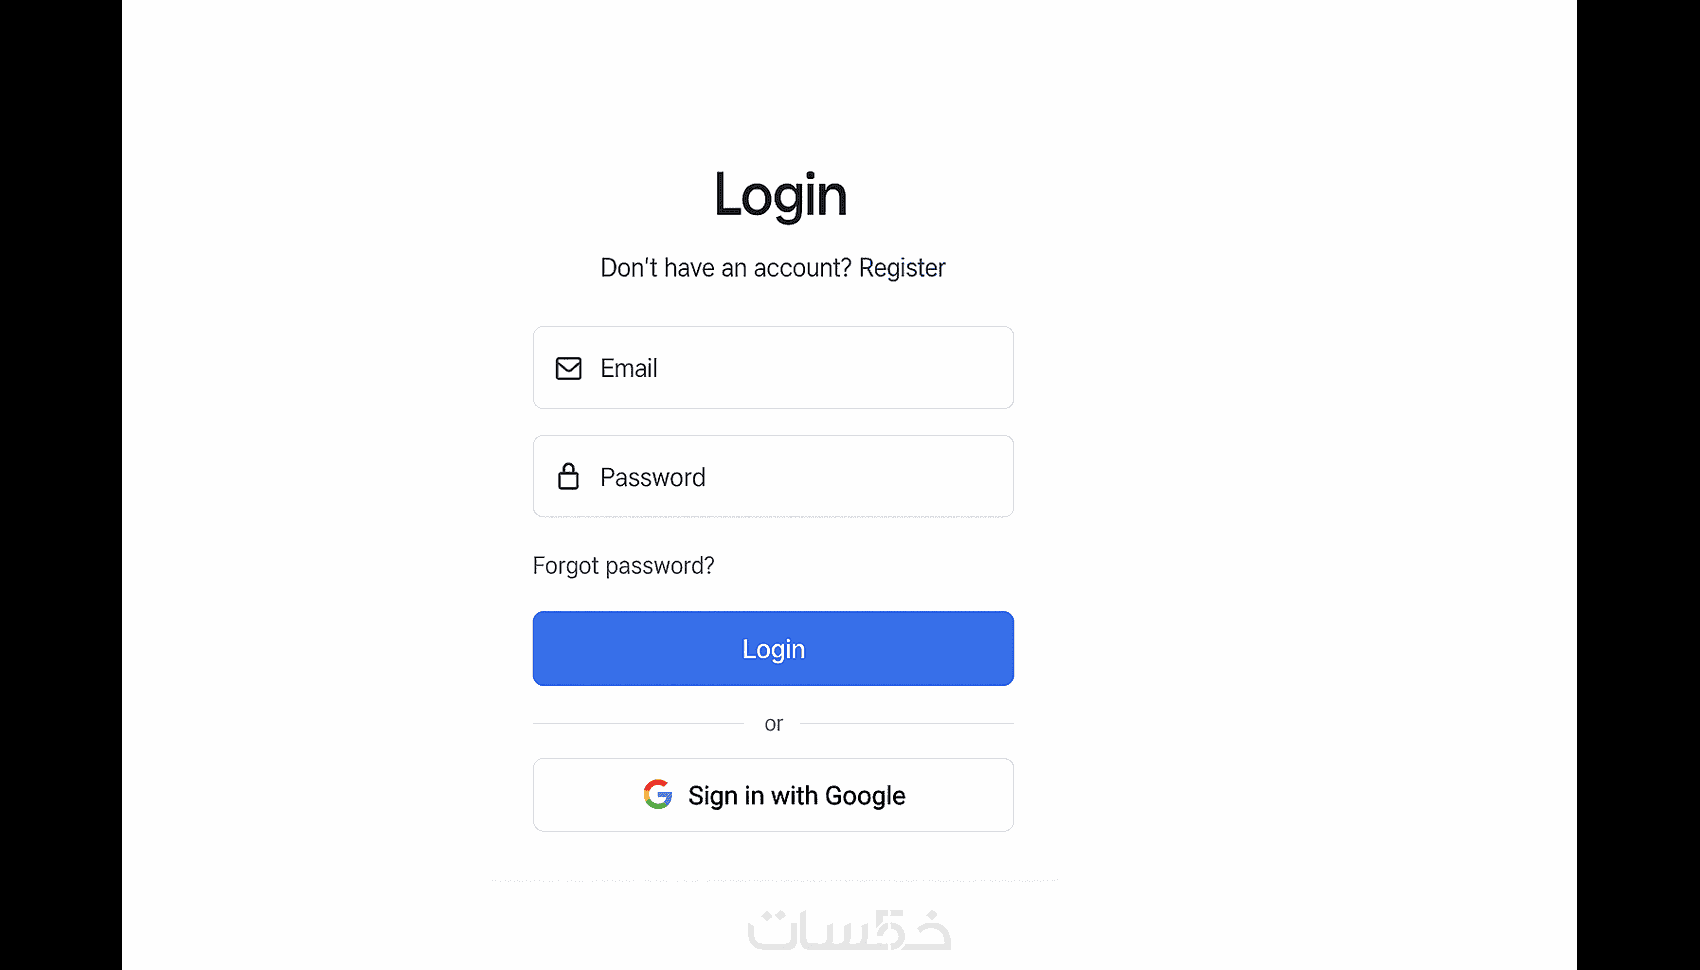
Task: Open the Forgot password? link
Action: [623, 566]
